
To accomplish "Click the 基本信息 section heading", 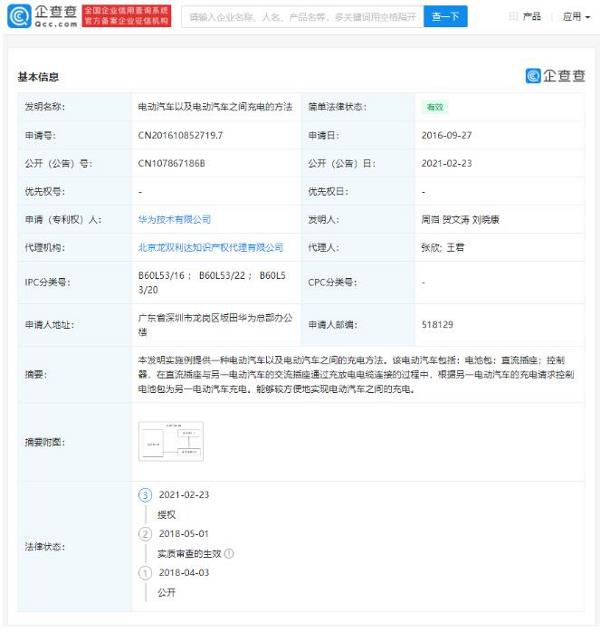I will coord(38,77).
